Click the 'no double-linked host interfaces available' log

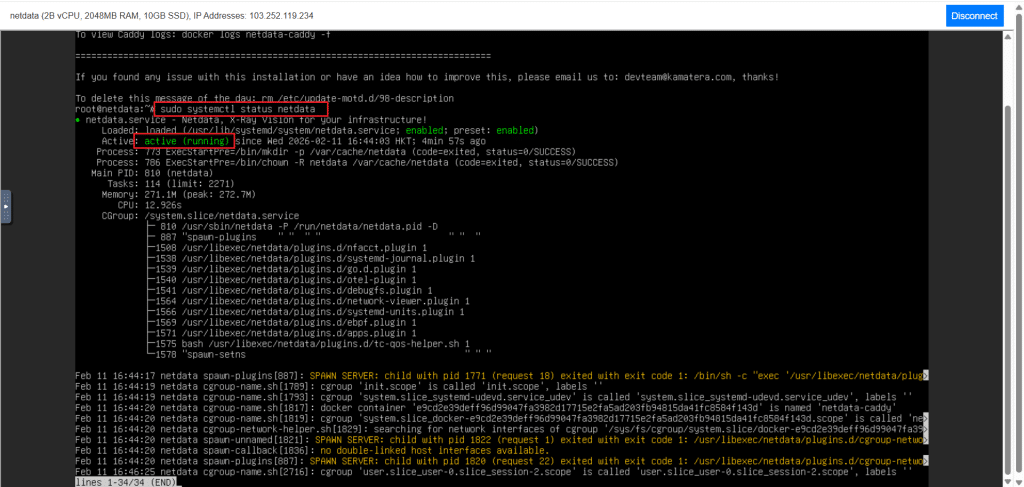click(312, 450)
